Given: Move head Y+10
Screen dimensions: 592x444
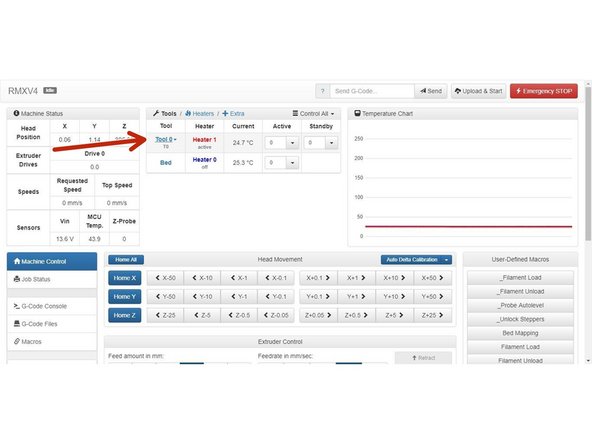Looking at the screenshot, I should [x=395, y=296].
